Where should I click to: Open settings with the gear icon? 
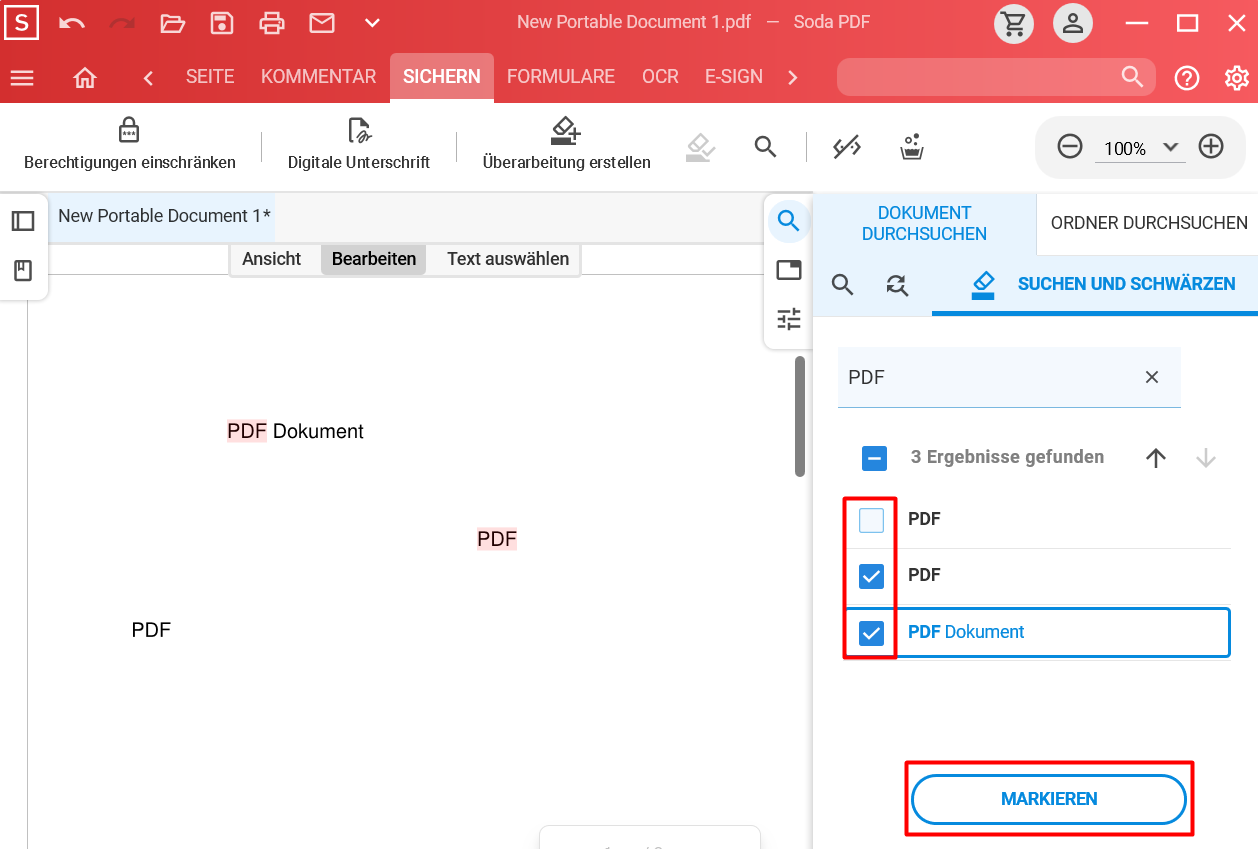1237,78
